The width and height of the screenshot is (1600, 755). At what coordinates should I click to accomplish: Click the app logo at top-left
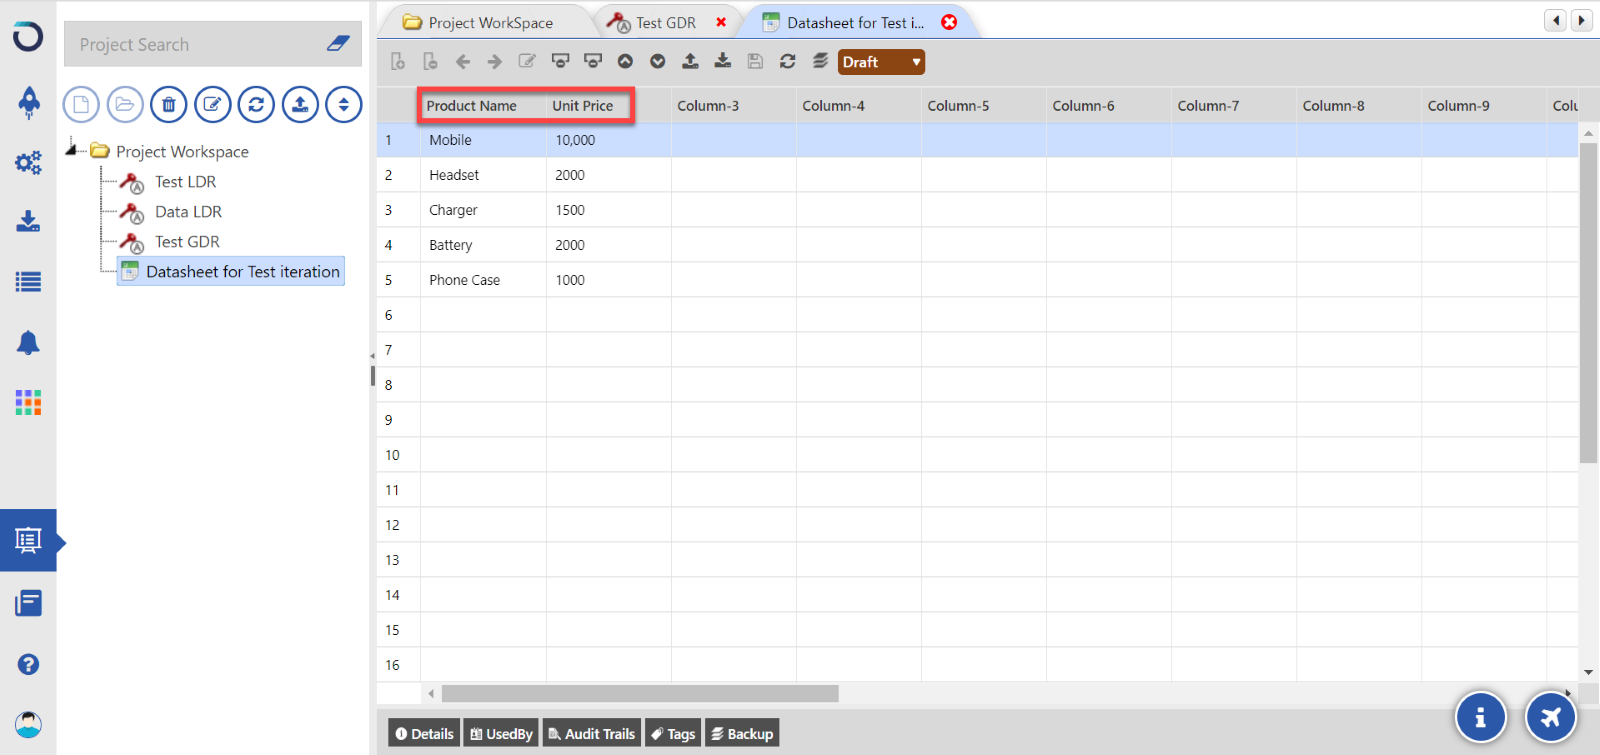28,36
